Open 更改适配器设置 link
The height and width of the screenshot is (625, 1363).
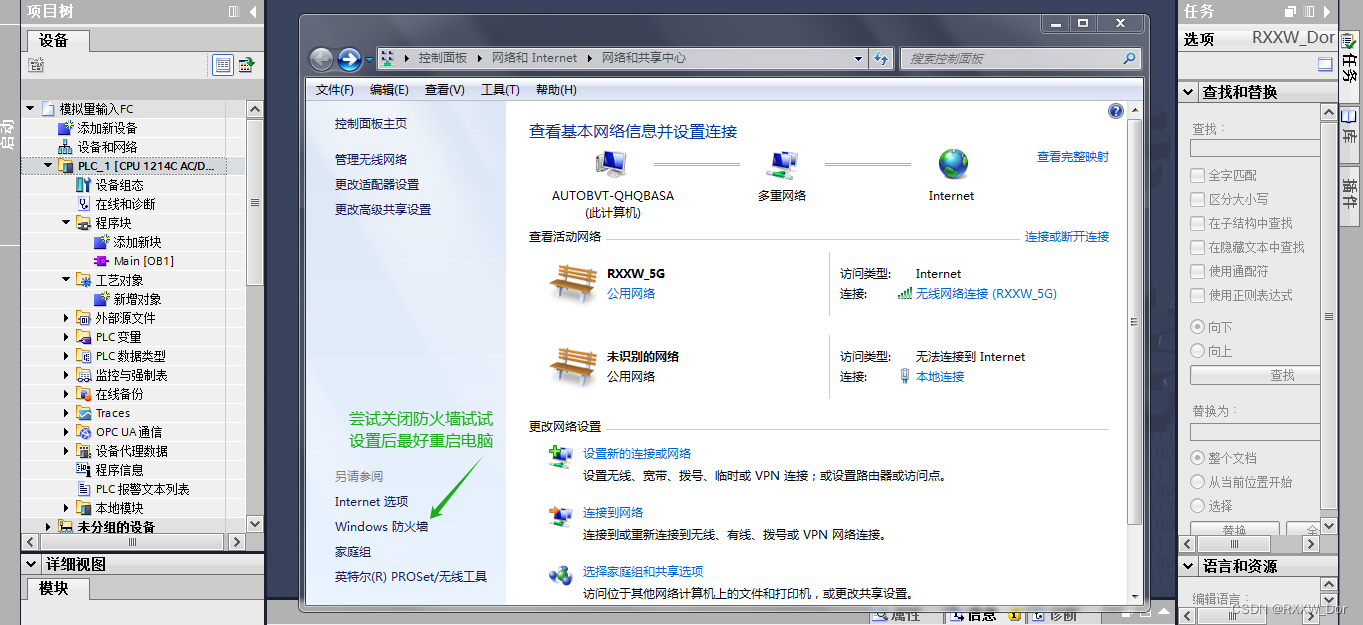[377, 184]
